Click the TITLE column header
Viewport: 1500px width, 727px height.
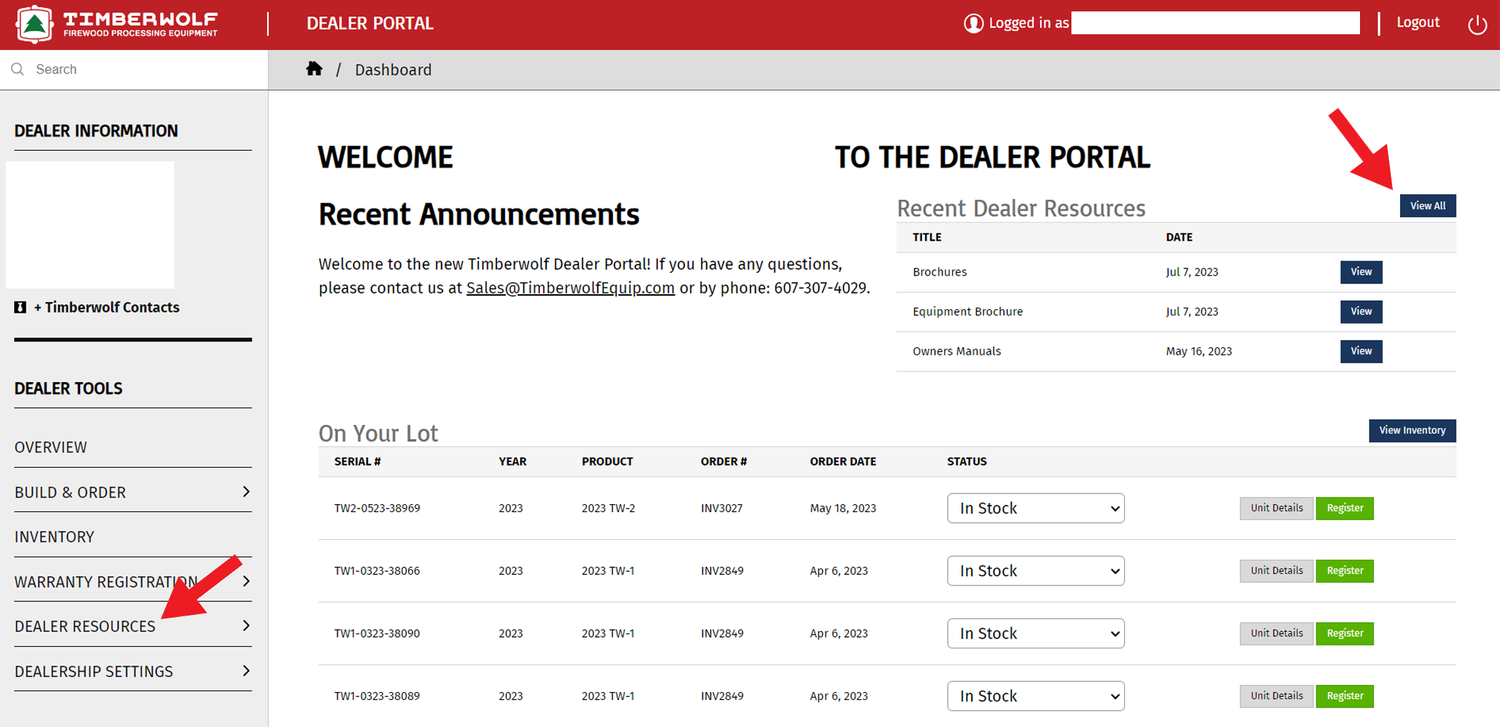[927, 238]
